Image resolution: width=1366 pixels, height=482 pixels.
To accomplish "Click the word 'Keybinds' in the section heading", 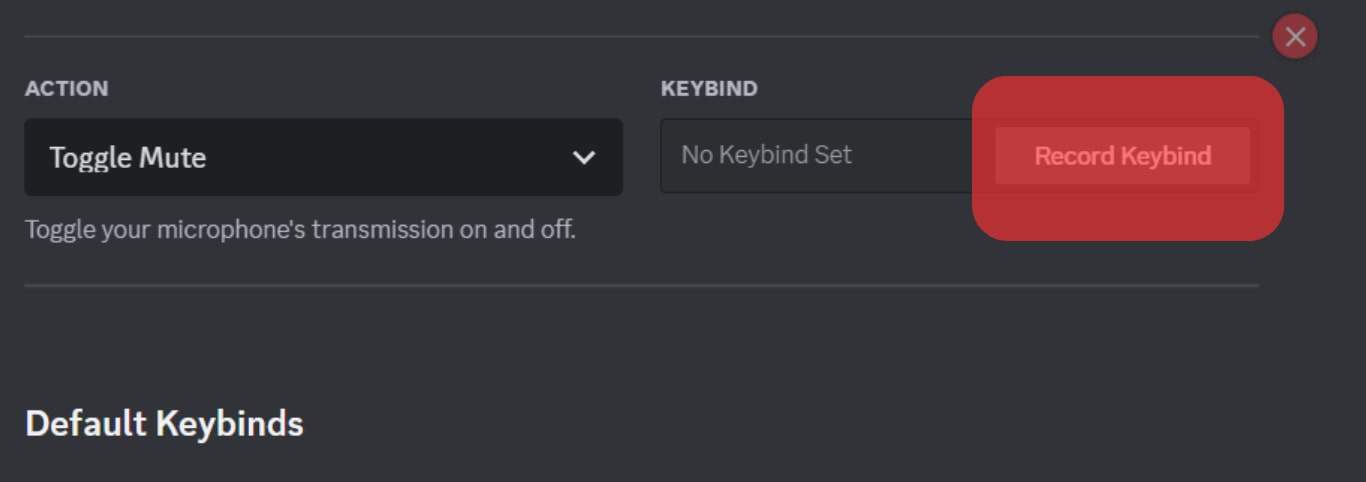I will pyautogui.click(x=229, y=423).
